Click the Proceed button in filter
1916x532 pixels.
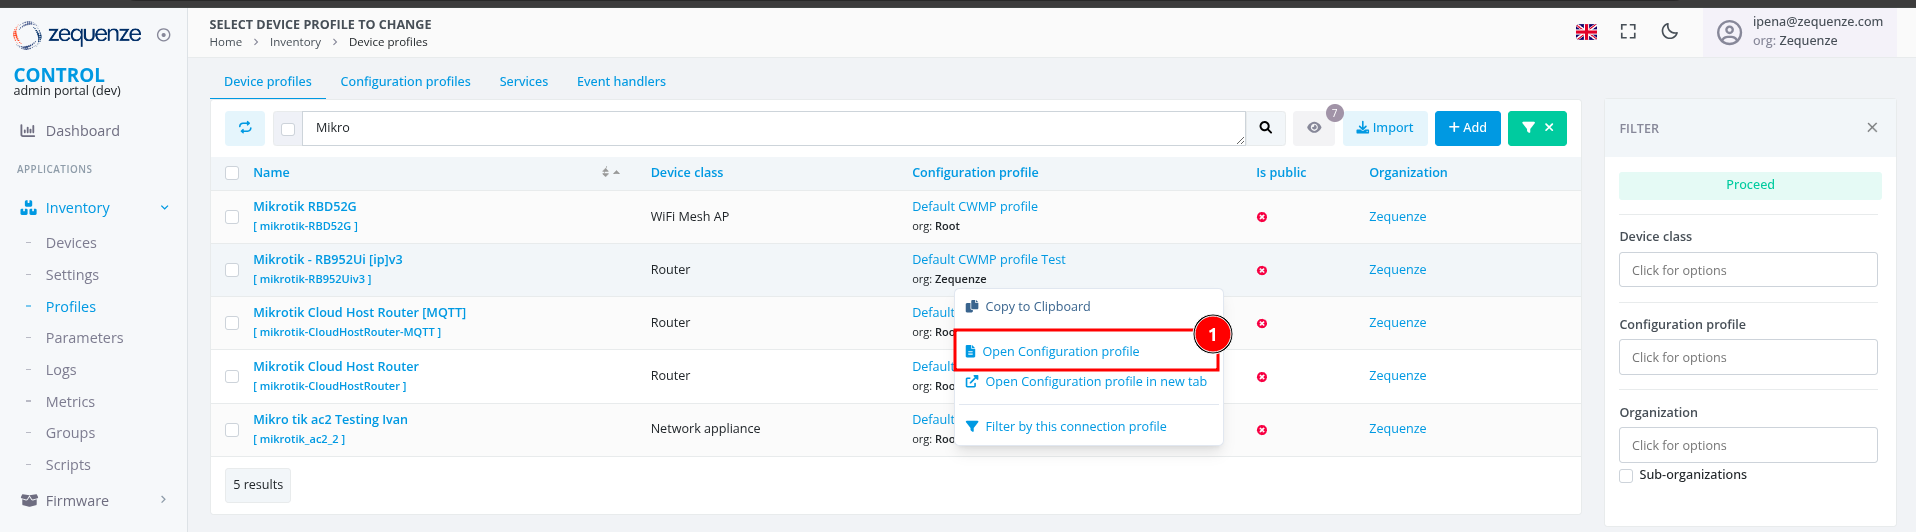1750,185
